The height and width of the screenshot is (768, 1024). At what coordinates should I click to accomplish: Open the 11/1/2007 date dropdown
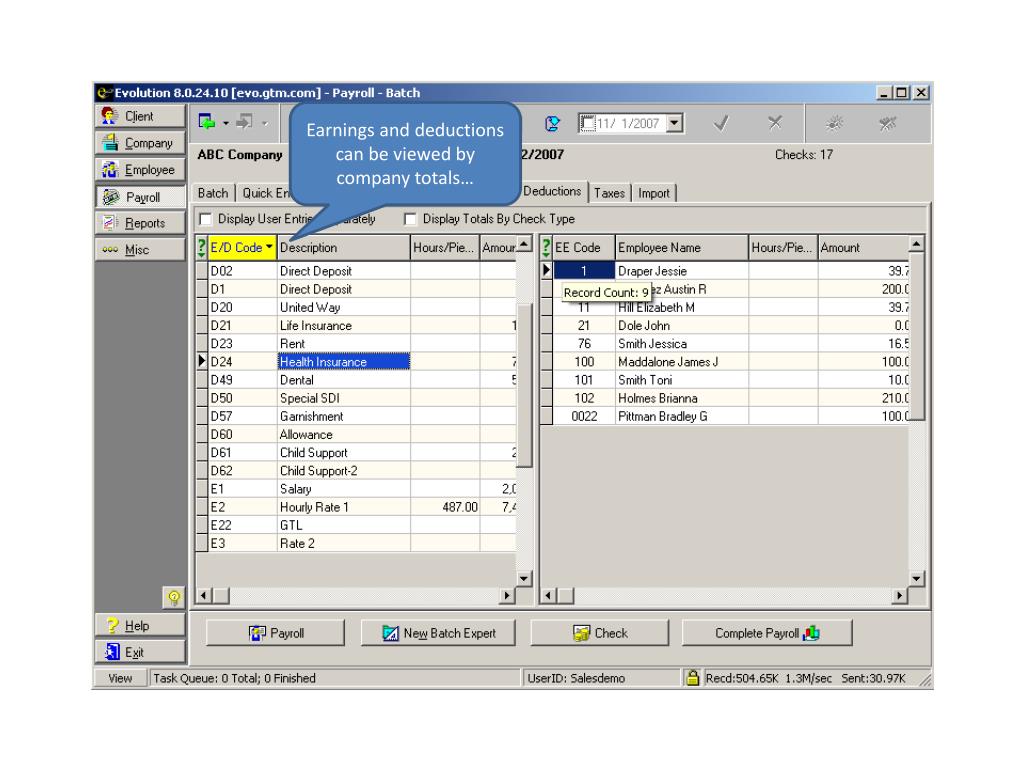click(x=675, y=123)
